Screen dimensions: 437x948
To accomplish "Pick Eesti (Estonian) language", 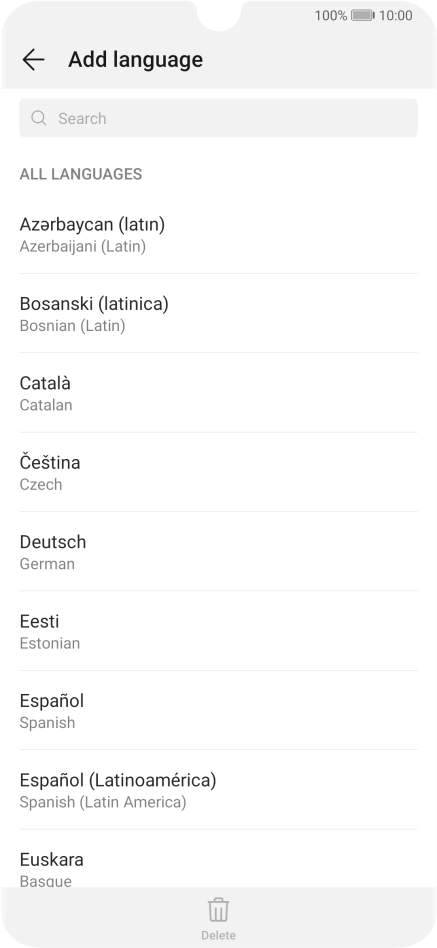I will point(218,631).
